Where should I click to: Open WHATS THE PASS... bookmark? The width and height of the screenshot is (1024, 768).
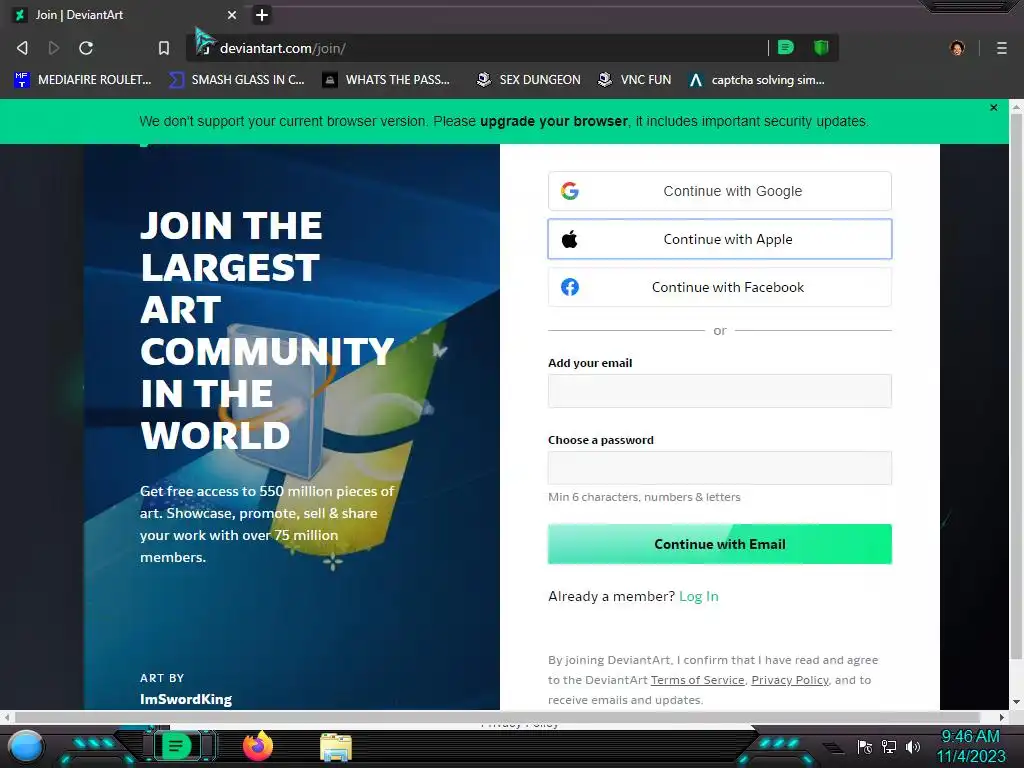[387, 80]
